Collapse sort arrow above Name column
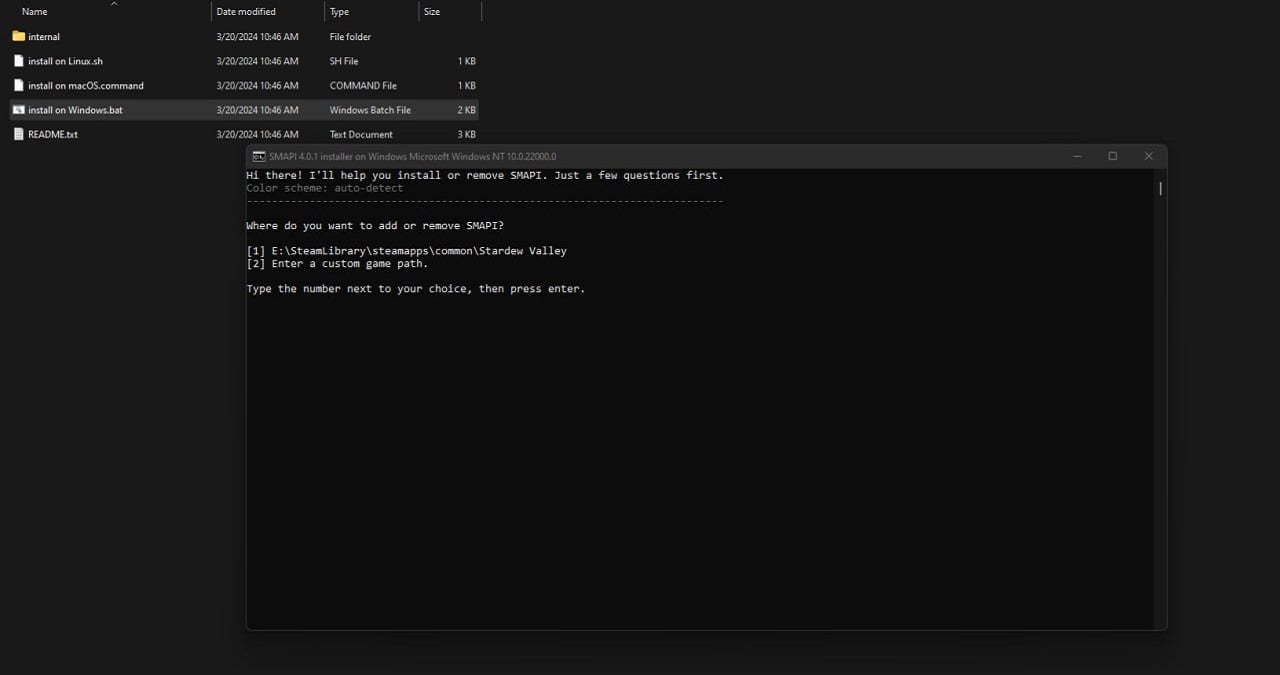1280x675 pixels. 114,4
